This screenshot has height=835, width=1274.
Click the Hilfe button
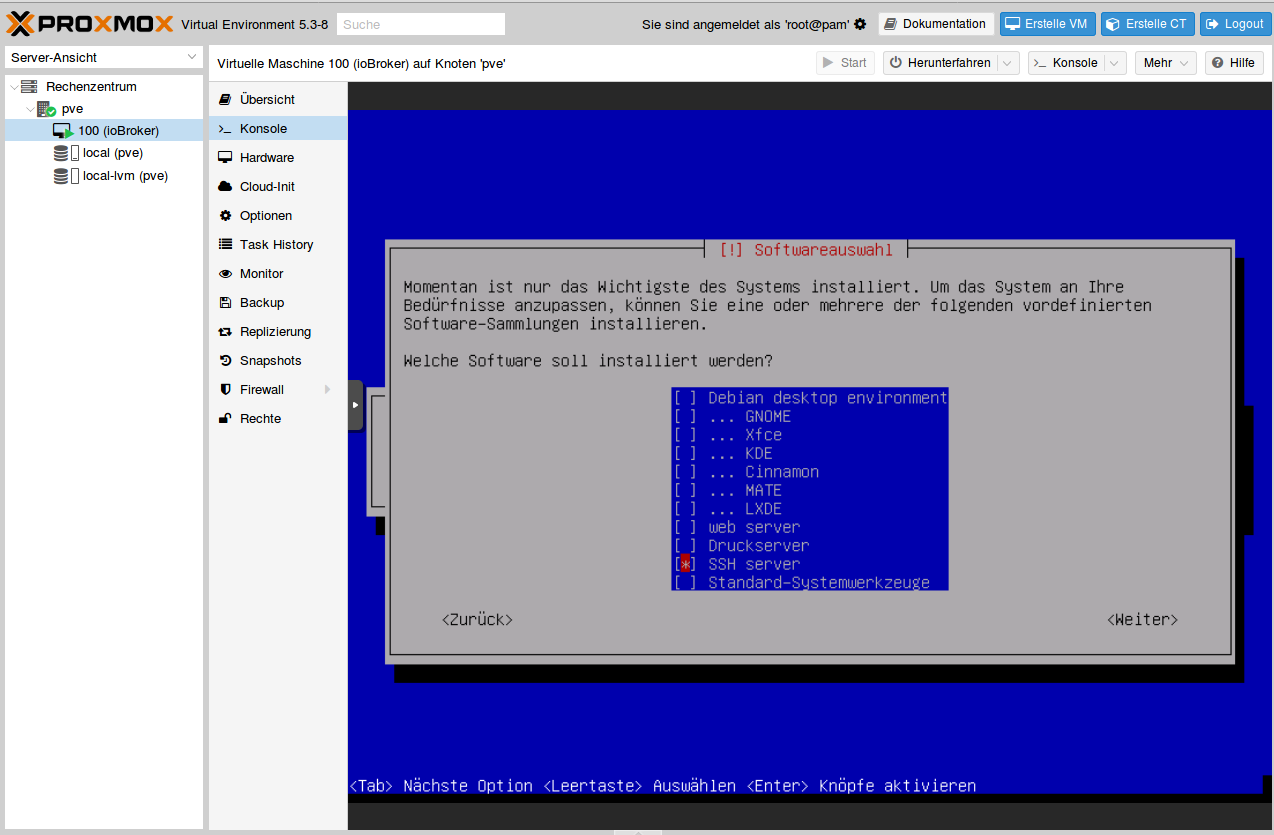point(1233,63)
